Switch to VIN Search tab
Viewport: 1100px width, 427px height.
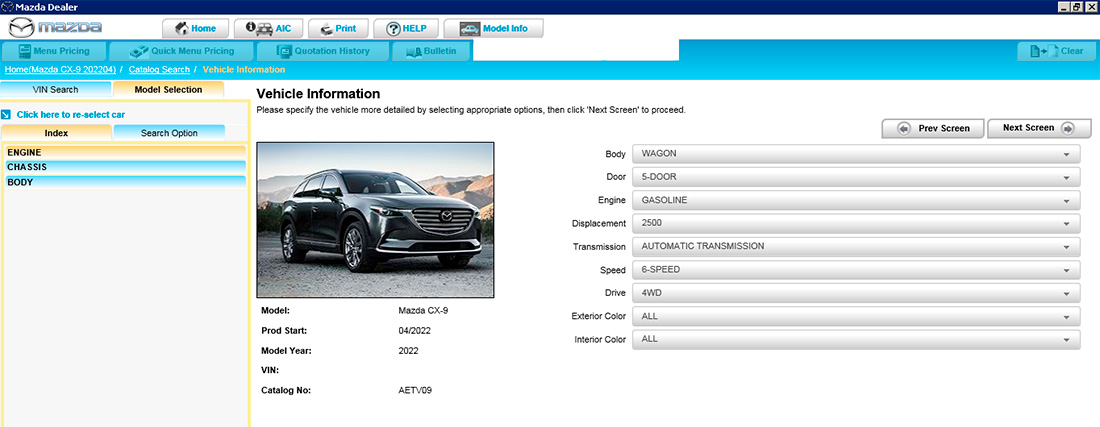(x=55, y=90)
